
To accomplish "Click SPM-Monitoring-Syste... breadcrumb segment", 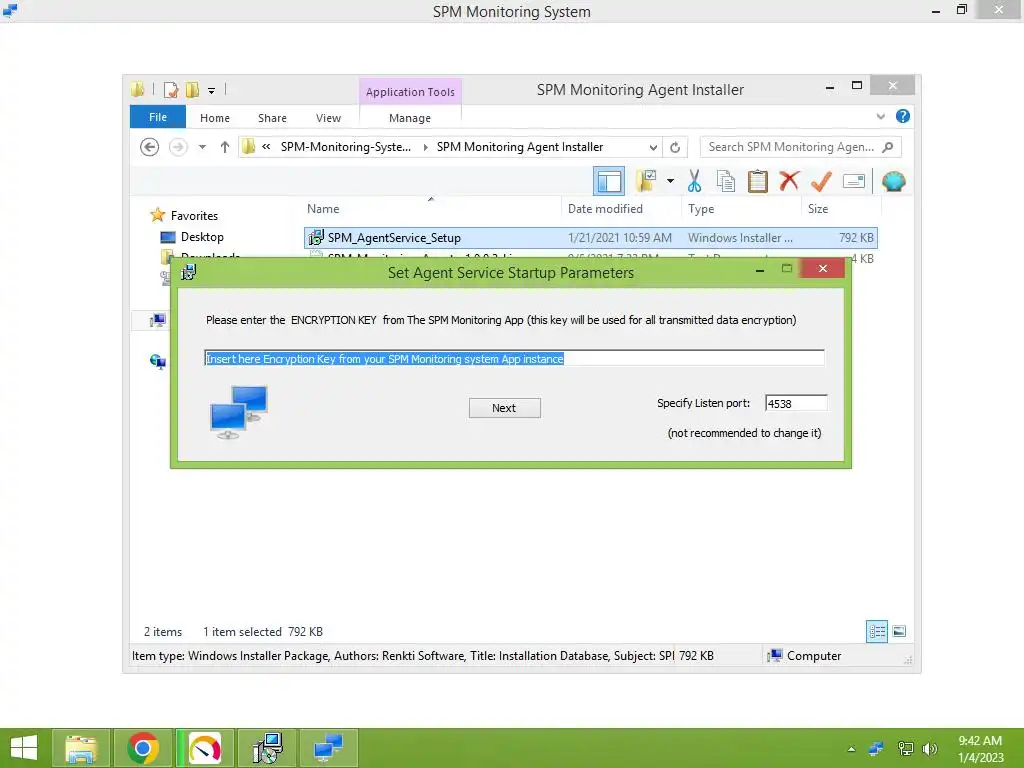I will (345, 147).
